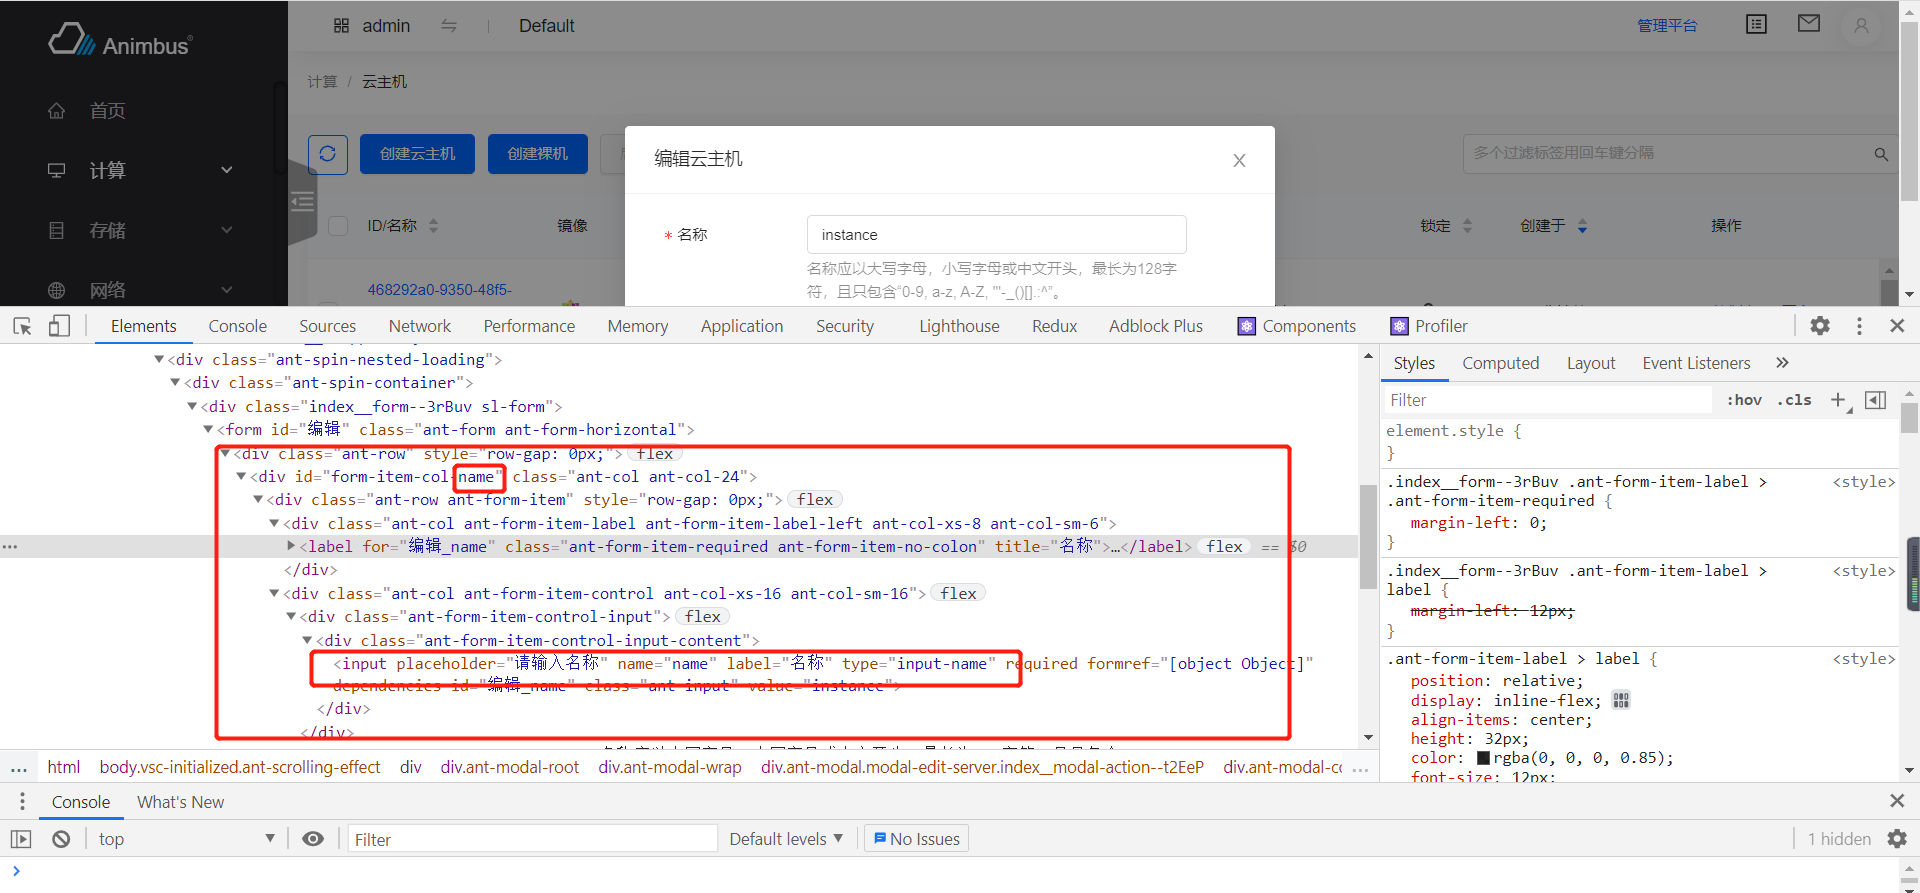Check the select-all table header checkbox
The height and width of the screenshot is (893, 1920).
click(338, 226)
